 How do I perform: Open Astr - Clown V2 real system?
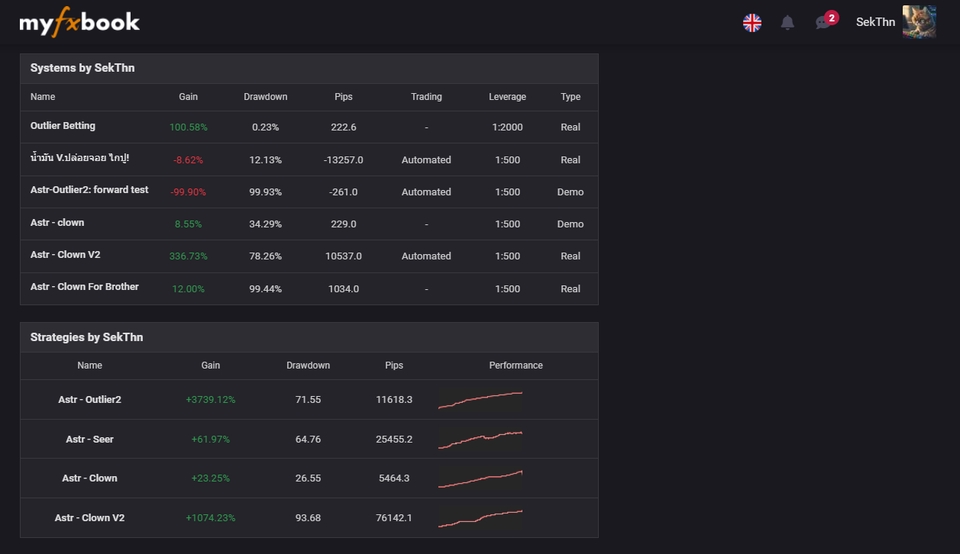(x=66, y=255)
